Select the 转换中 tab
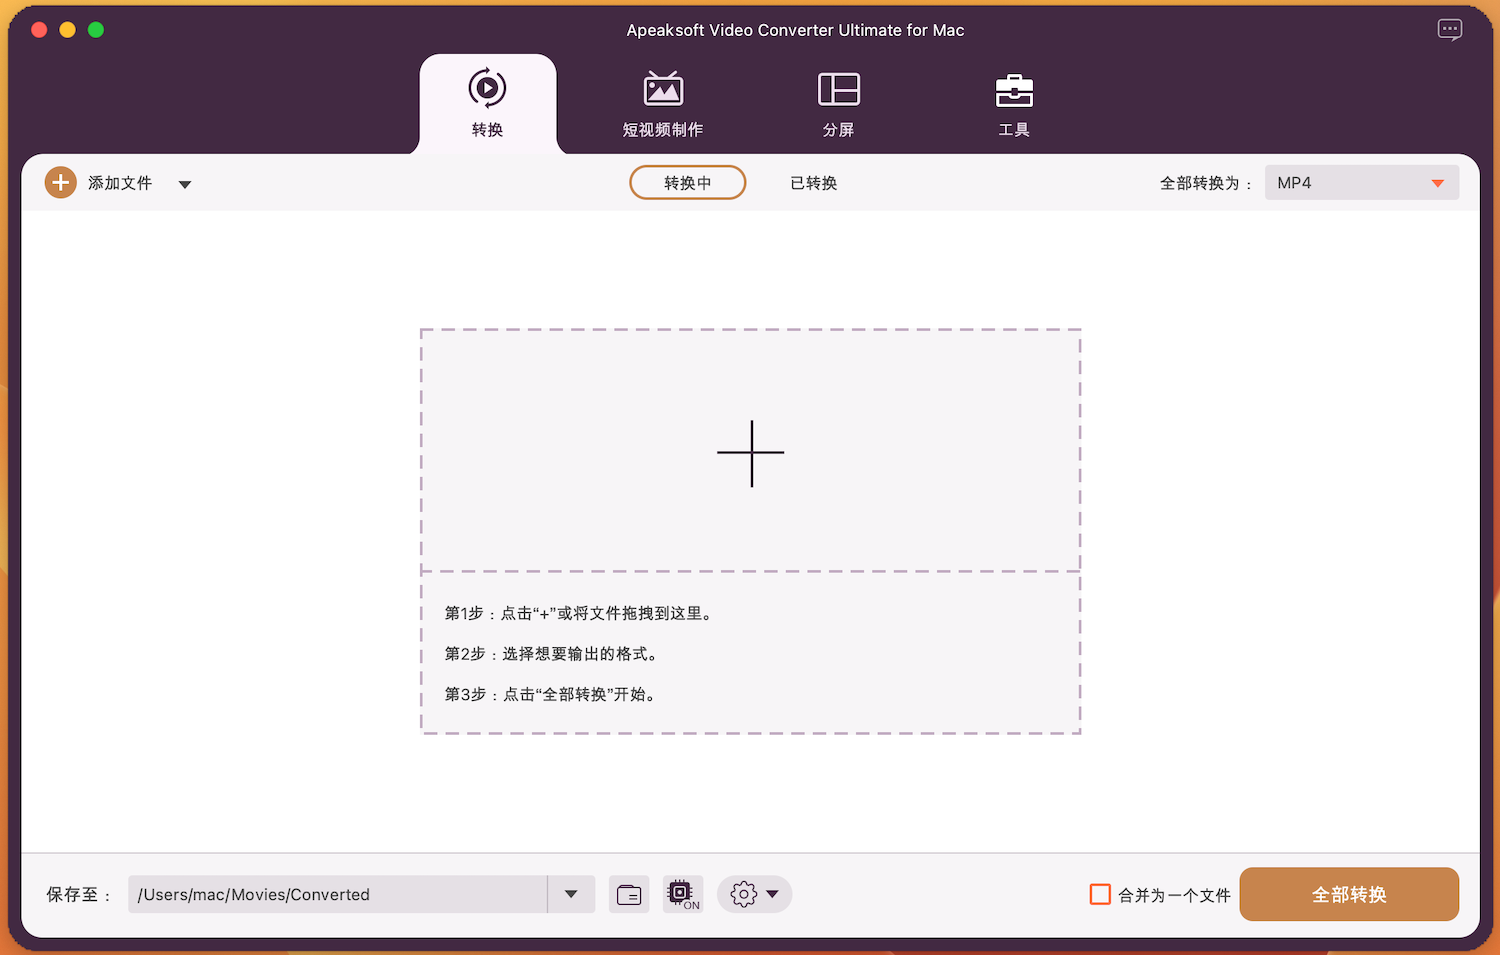Image resolution: width=1500 pixels, height=955 pixels. pyautogui.click(x=687, y=183)
